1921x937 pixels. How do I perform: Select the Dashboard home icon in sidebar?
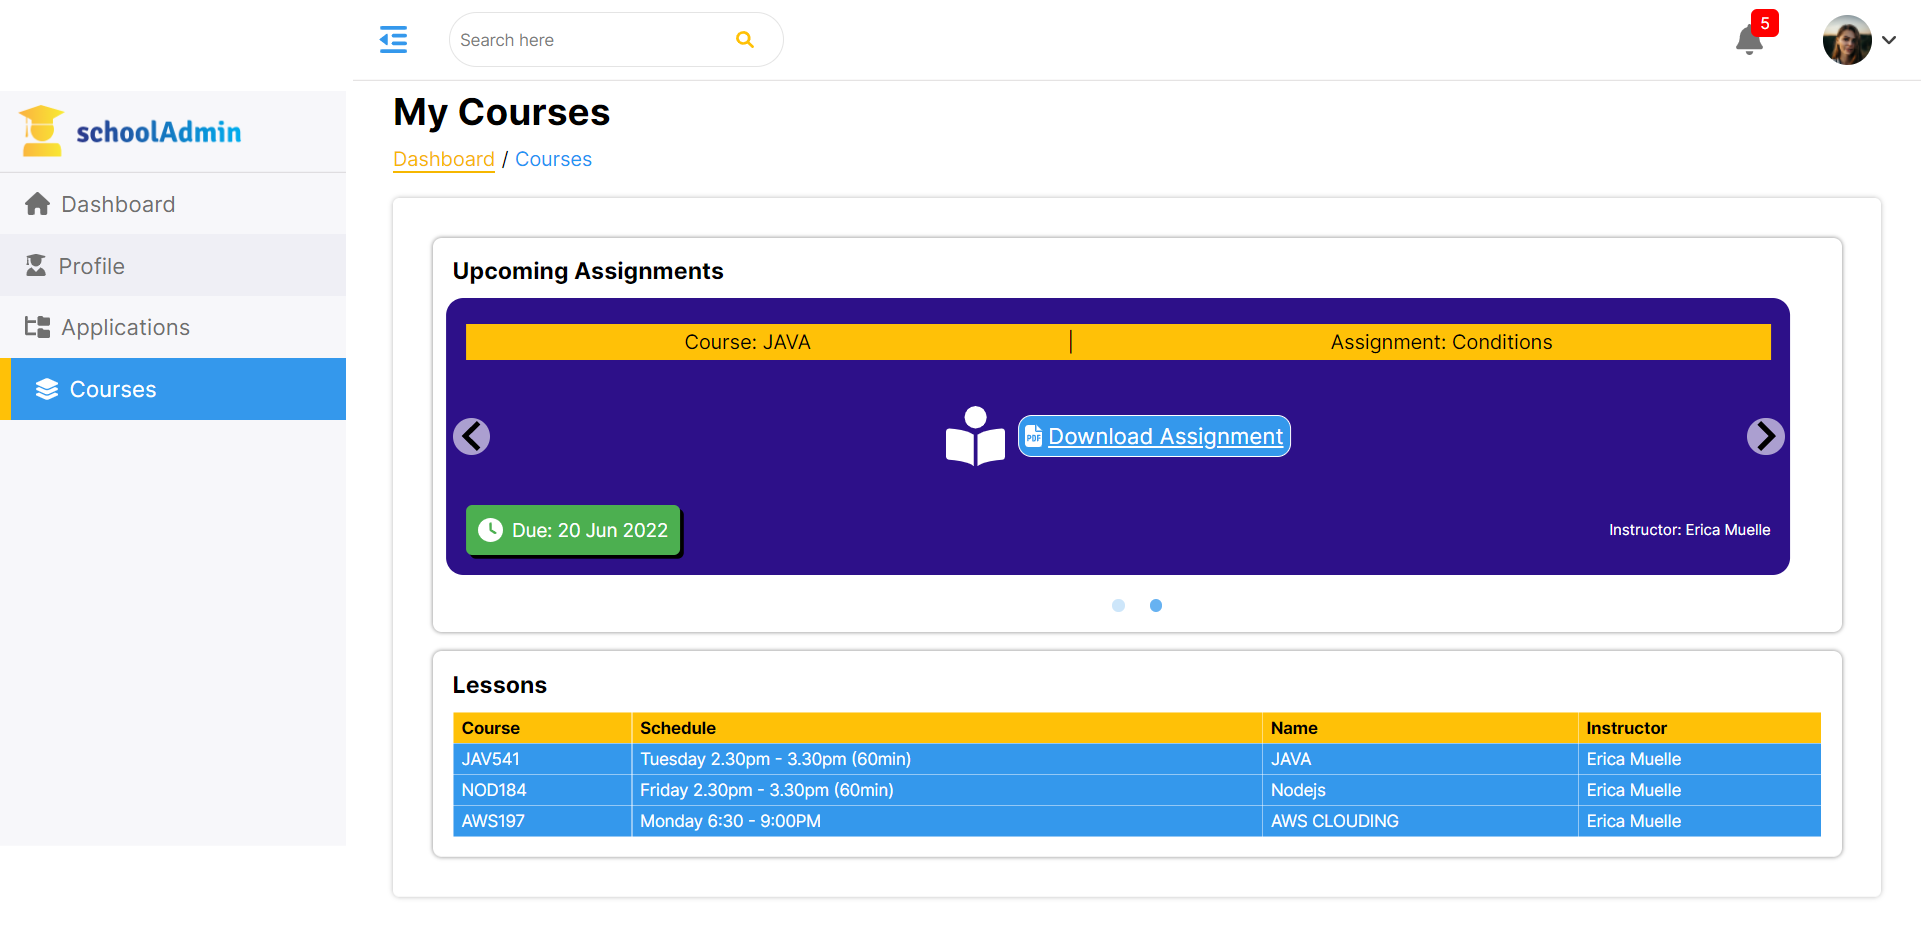37,203
